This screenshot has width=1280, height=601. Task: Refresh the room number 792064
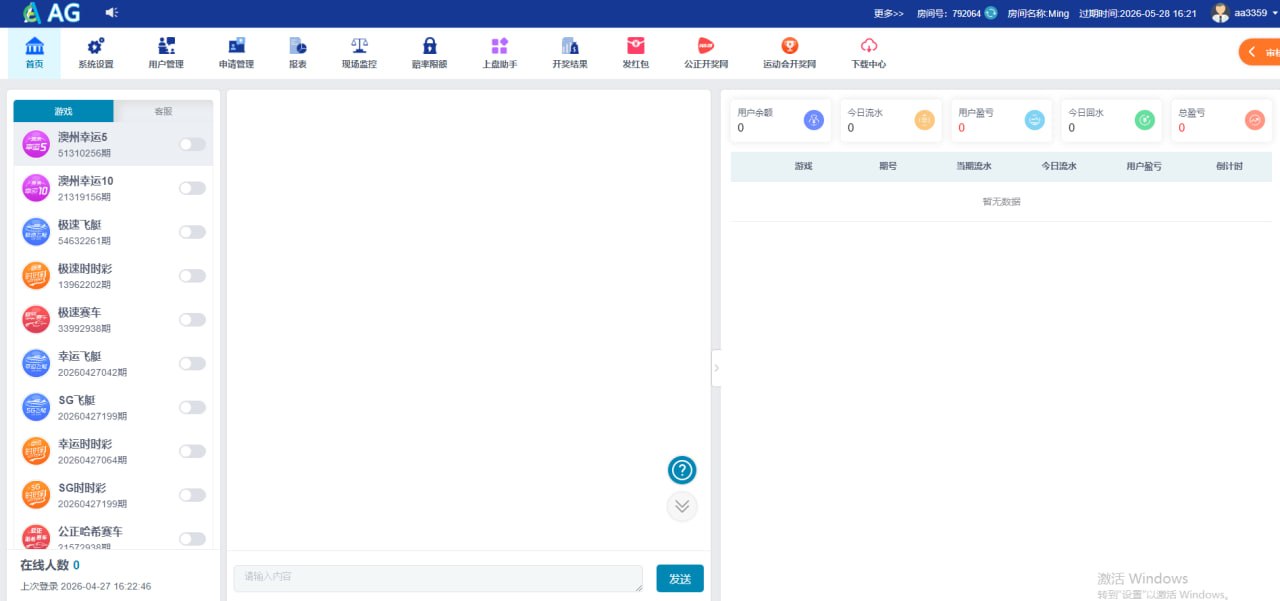991,13
